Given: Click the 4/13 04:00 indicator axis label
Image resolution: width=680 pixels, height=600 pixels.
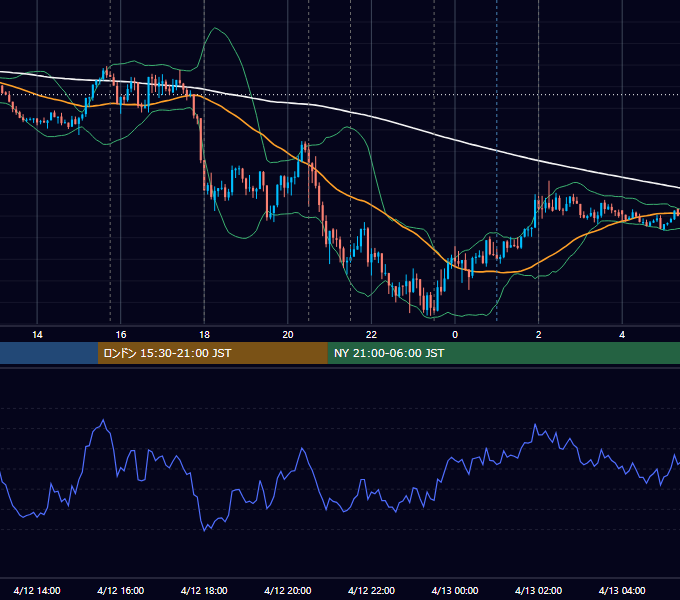Looking at the screenshot, I should 622,590.
